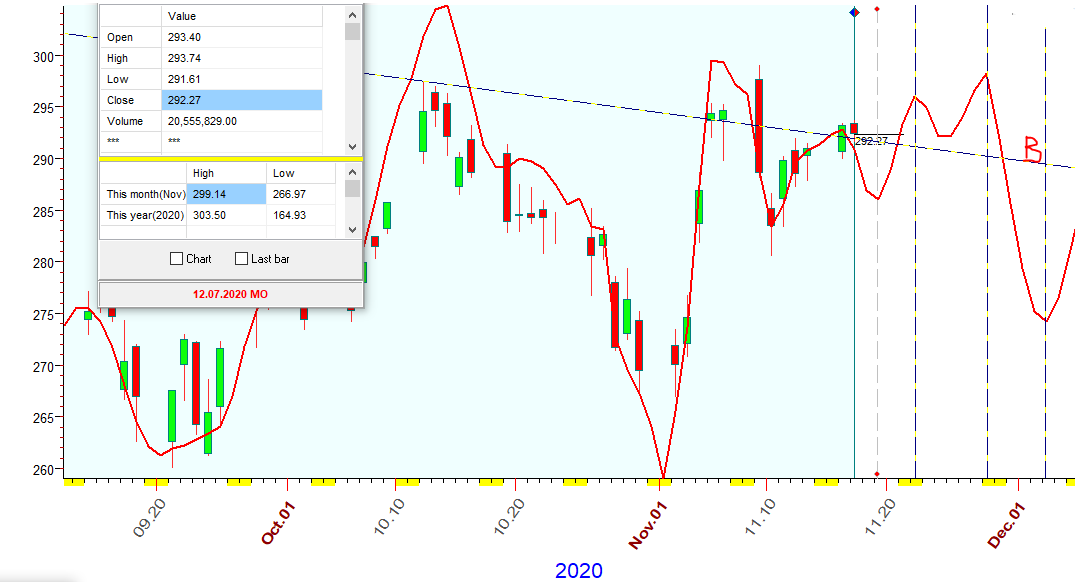Click the This month high 299.14 cell

point(226,194)
